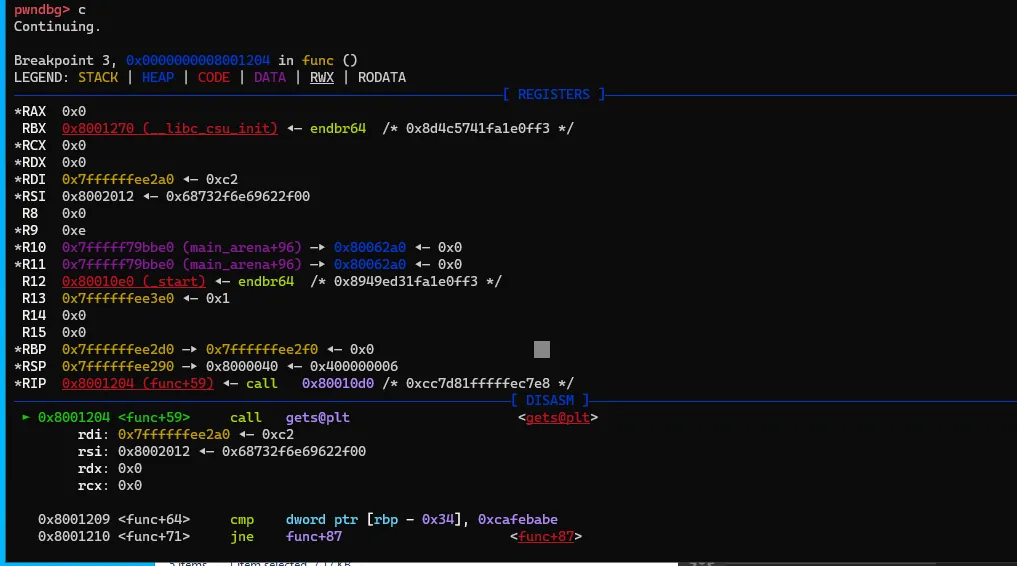Image resolution: width=1017 pixels, height=566 pixels.
Task: Click the green current-instruction arrow in DISASM
Action: tap(26, 417)
